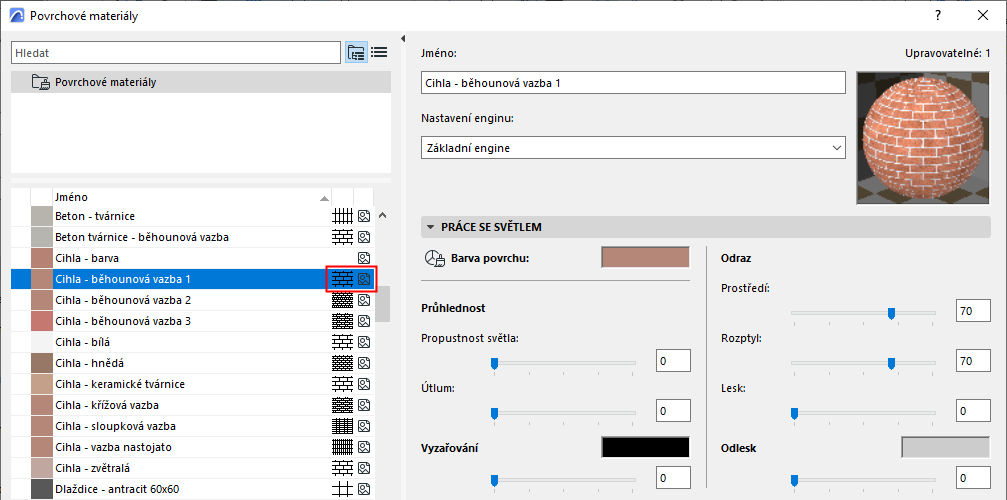Switch to folder tree view icon
The width and height of the screenshot is (1007, 500).
click(x=356, y=53)
